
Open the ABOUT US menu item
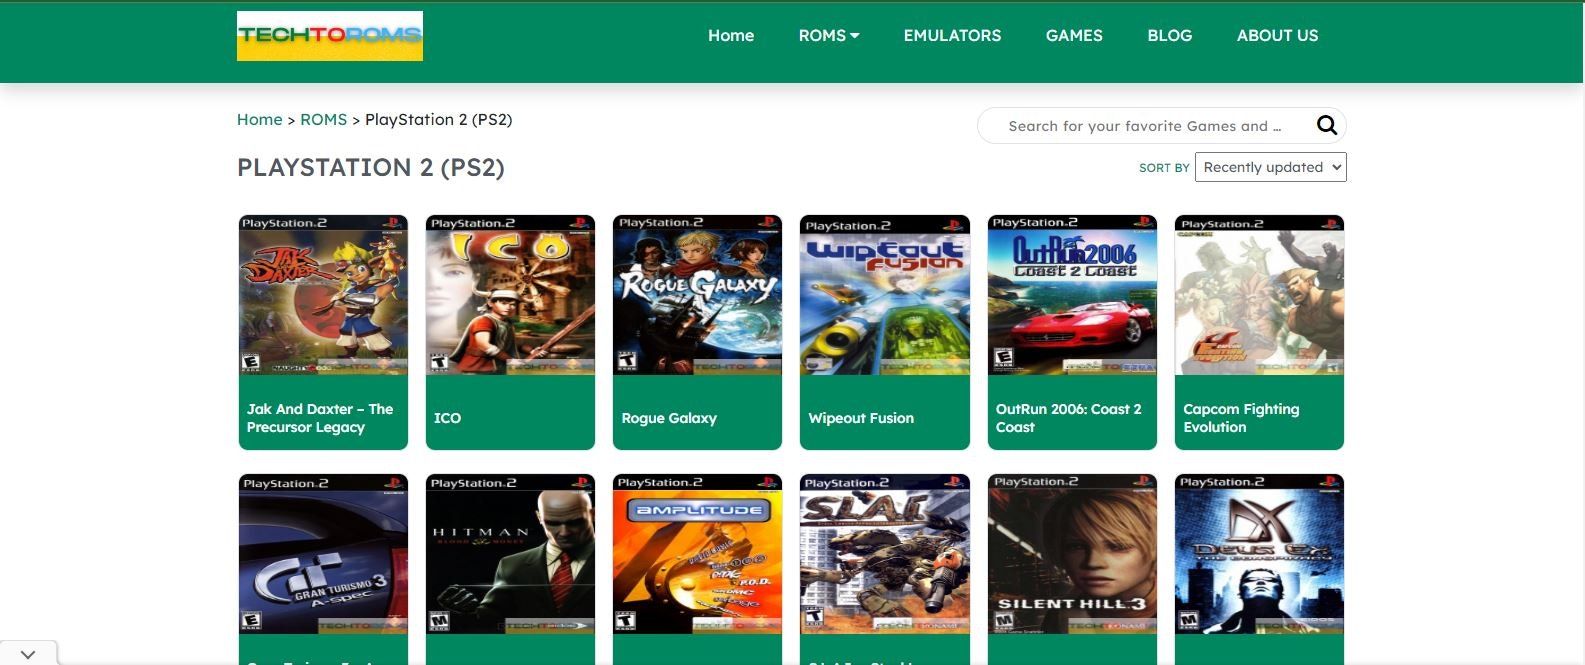tap(1277, 35)
